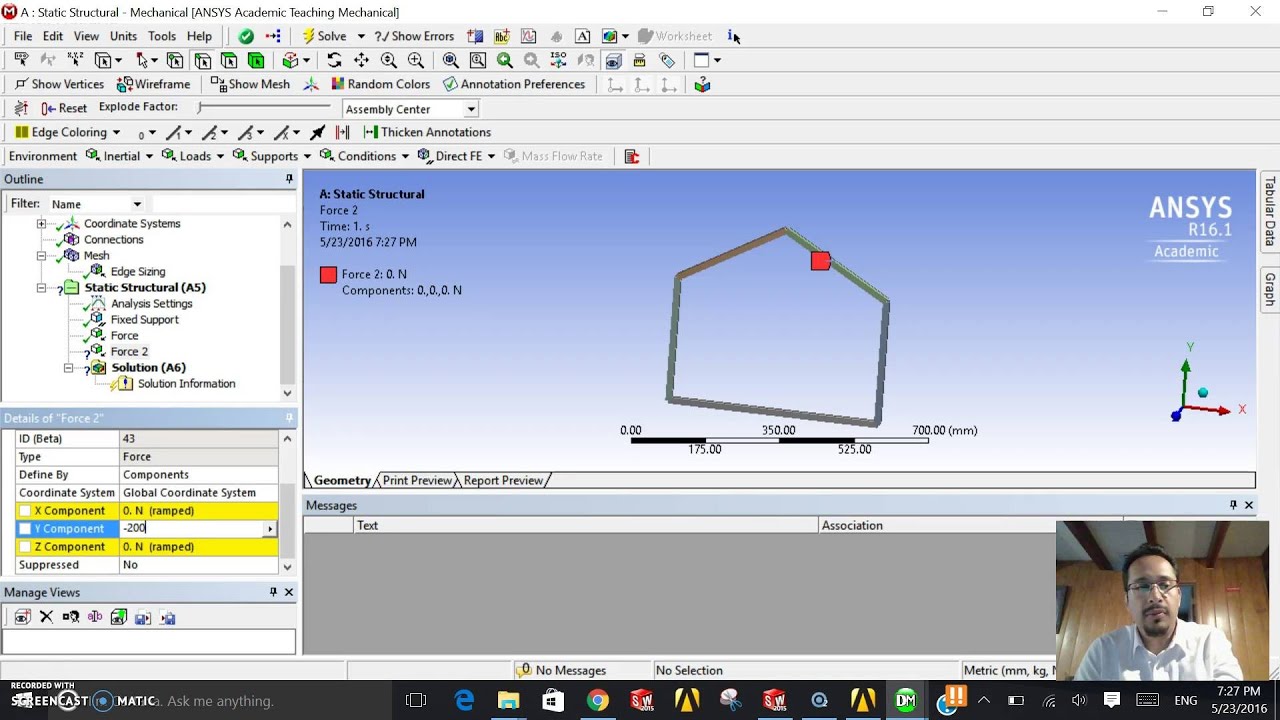Image resolution: width=1280 pixels, height=720 pixels.
Task: Select the Pan tool icon
Action: click(x=361, y=60)
